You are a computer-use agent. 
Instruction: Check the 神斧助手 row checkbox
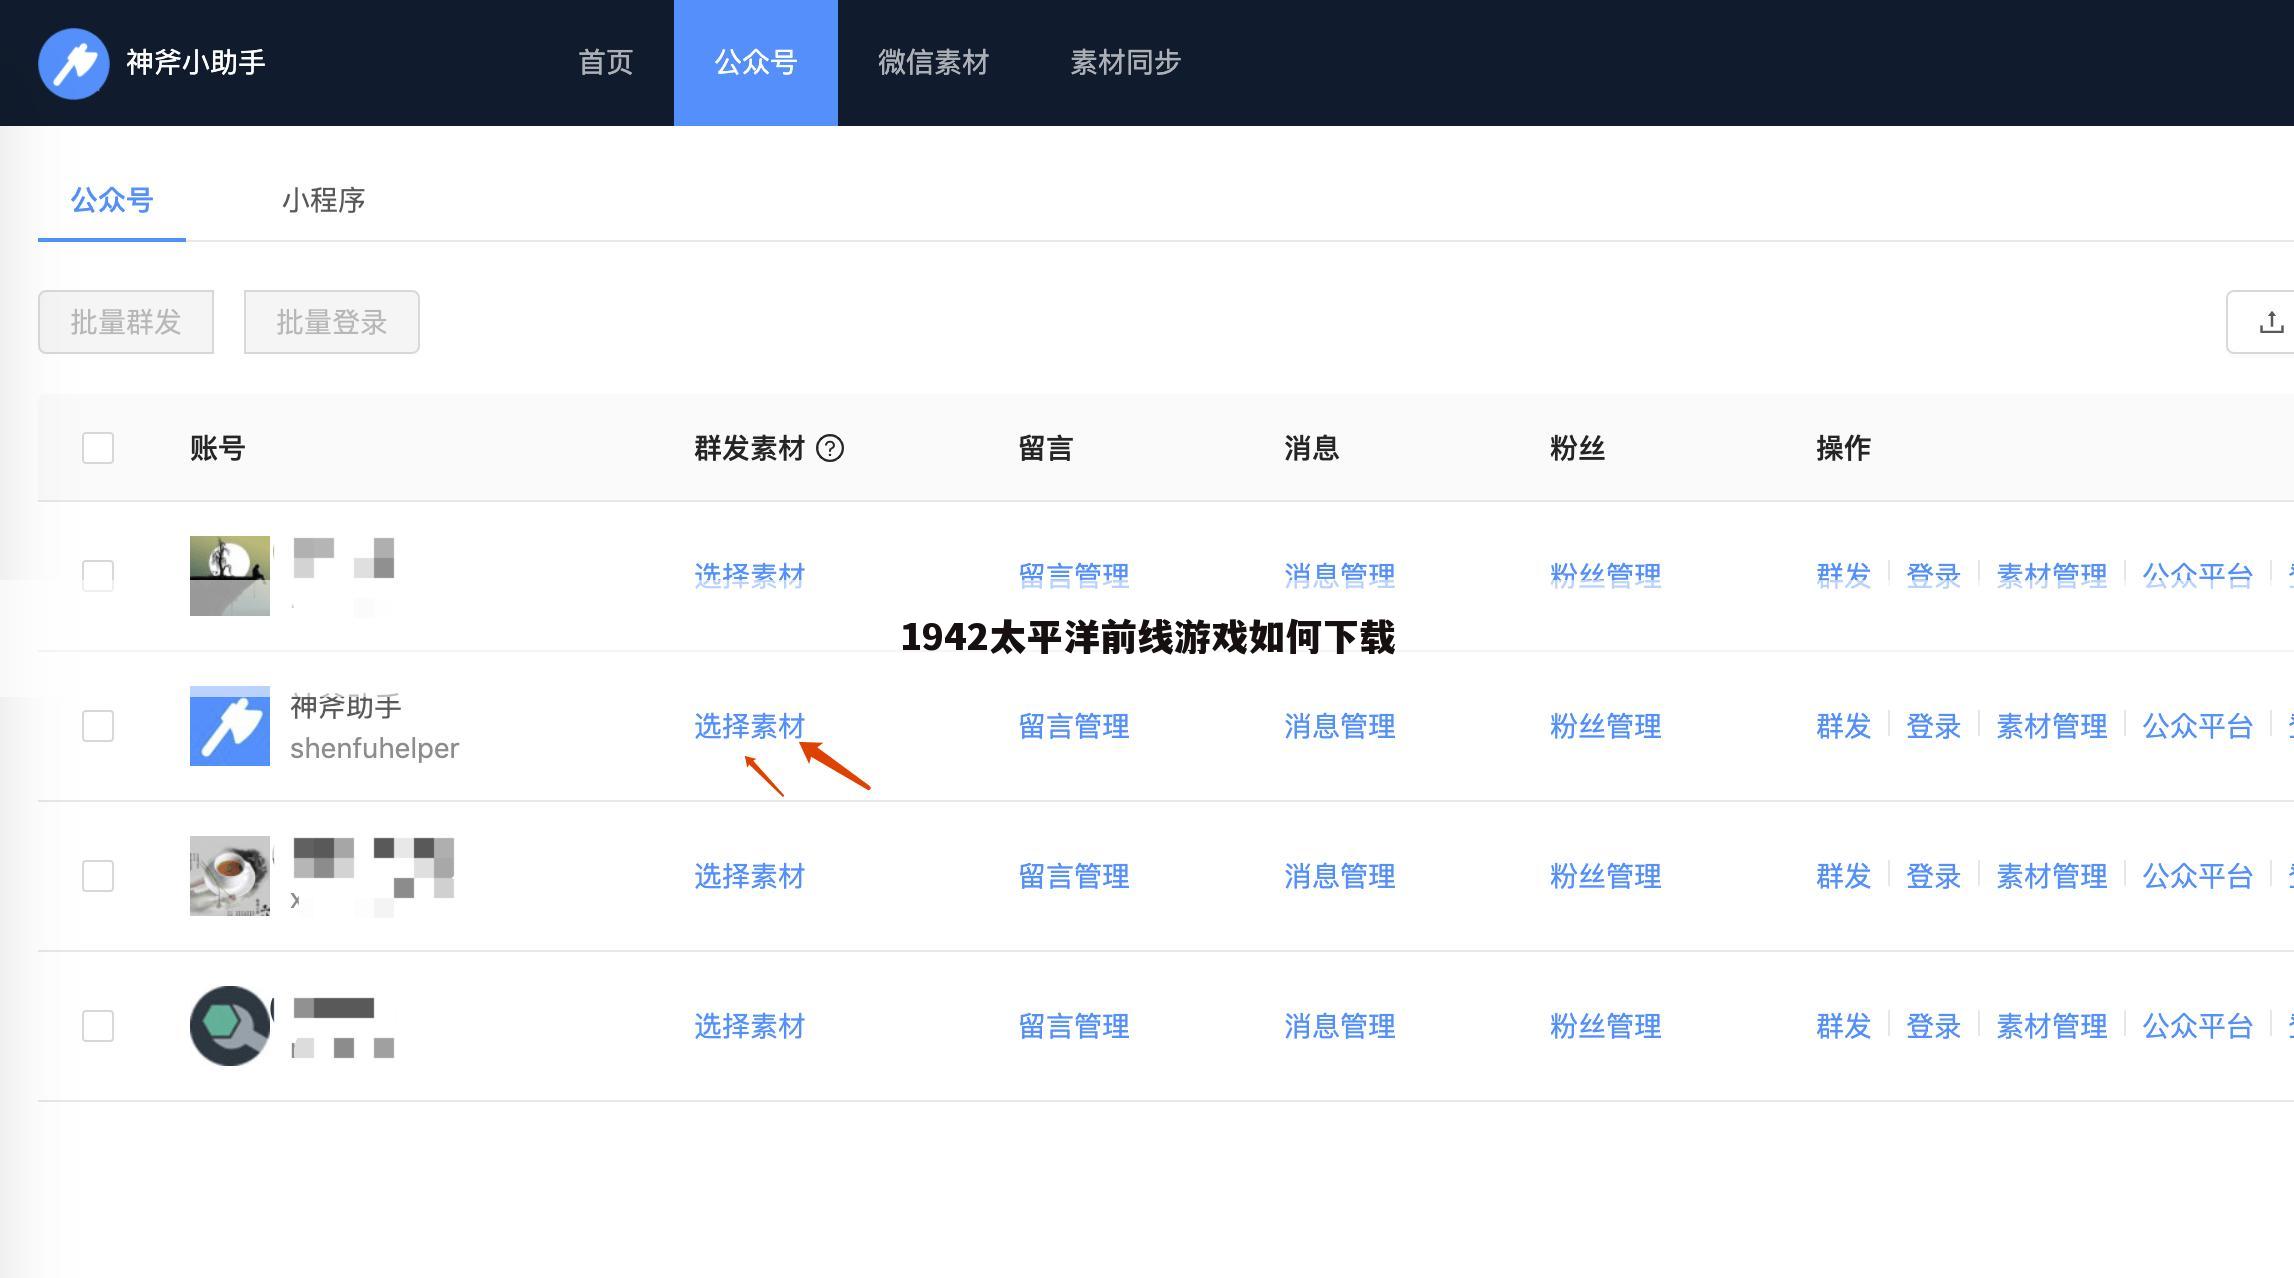(x=98, y=726)
